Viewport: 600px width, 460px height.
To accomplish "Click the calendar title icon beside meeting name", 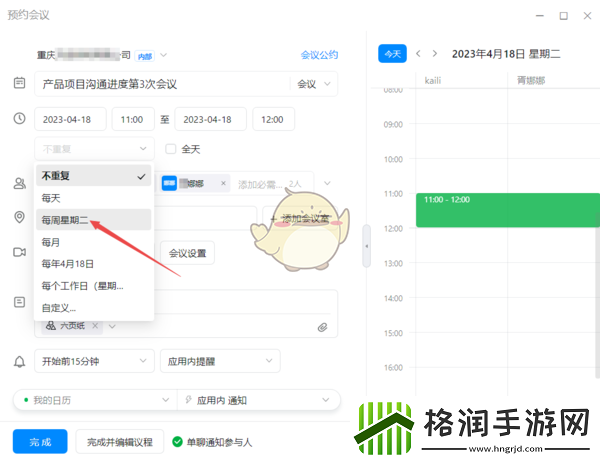I will tap(20, 83).
